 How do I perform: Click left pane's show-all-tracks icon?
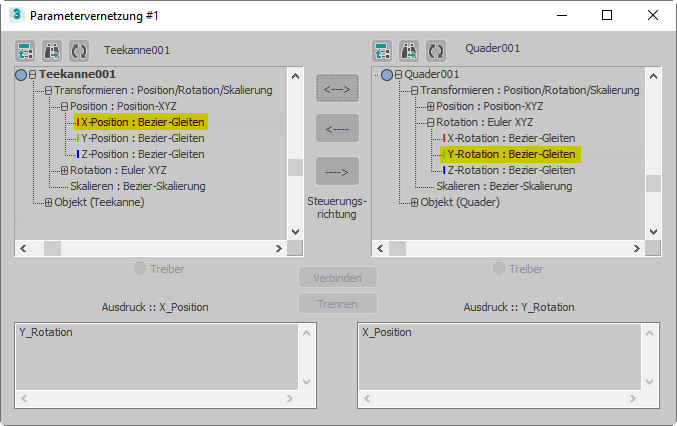(x=26, y=50)
